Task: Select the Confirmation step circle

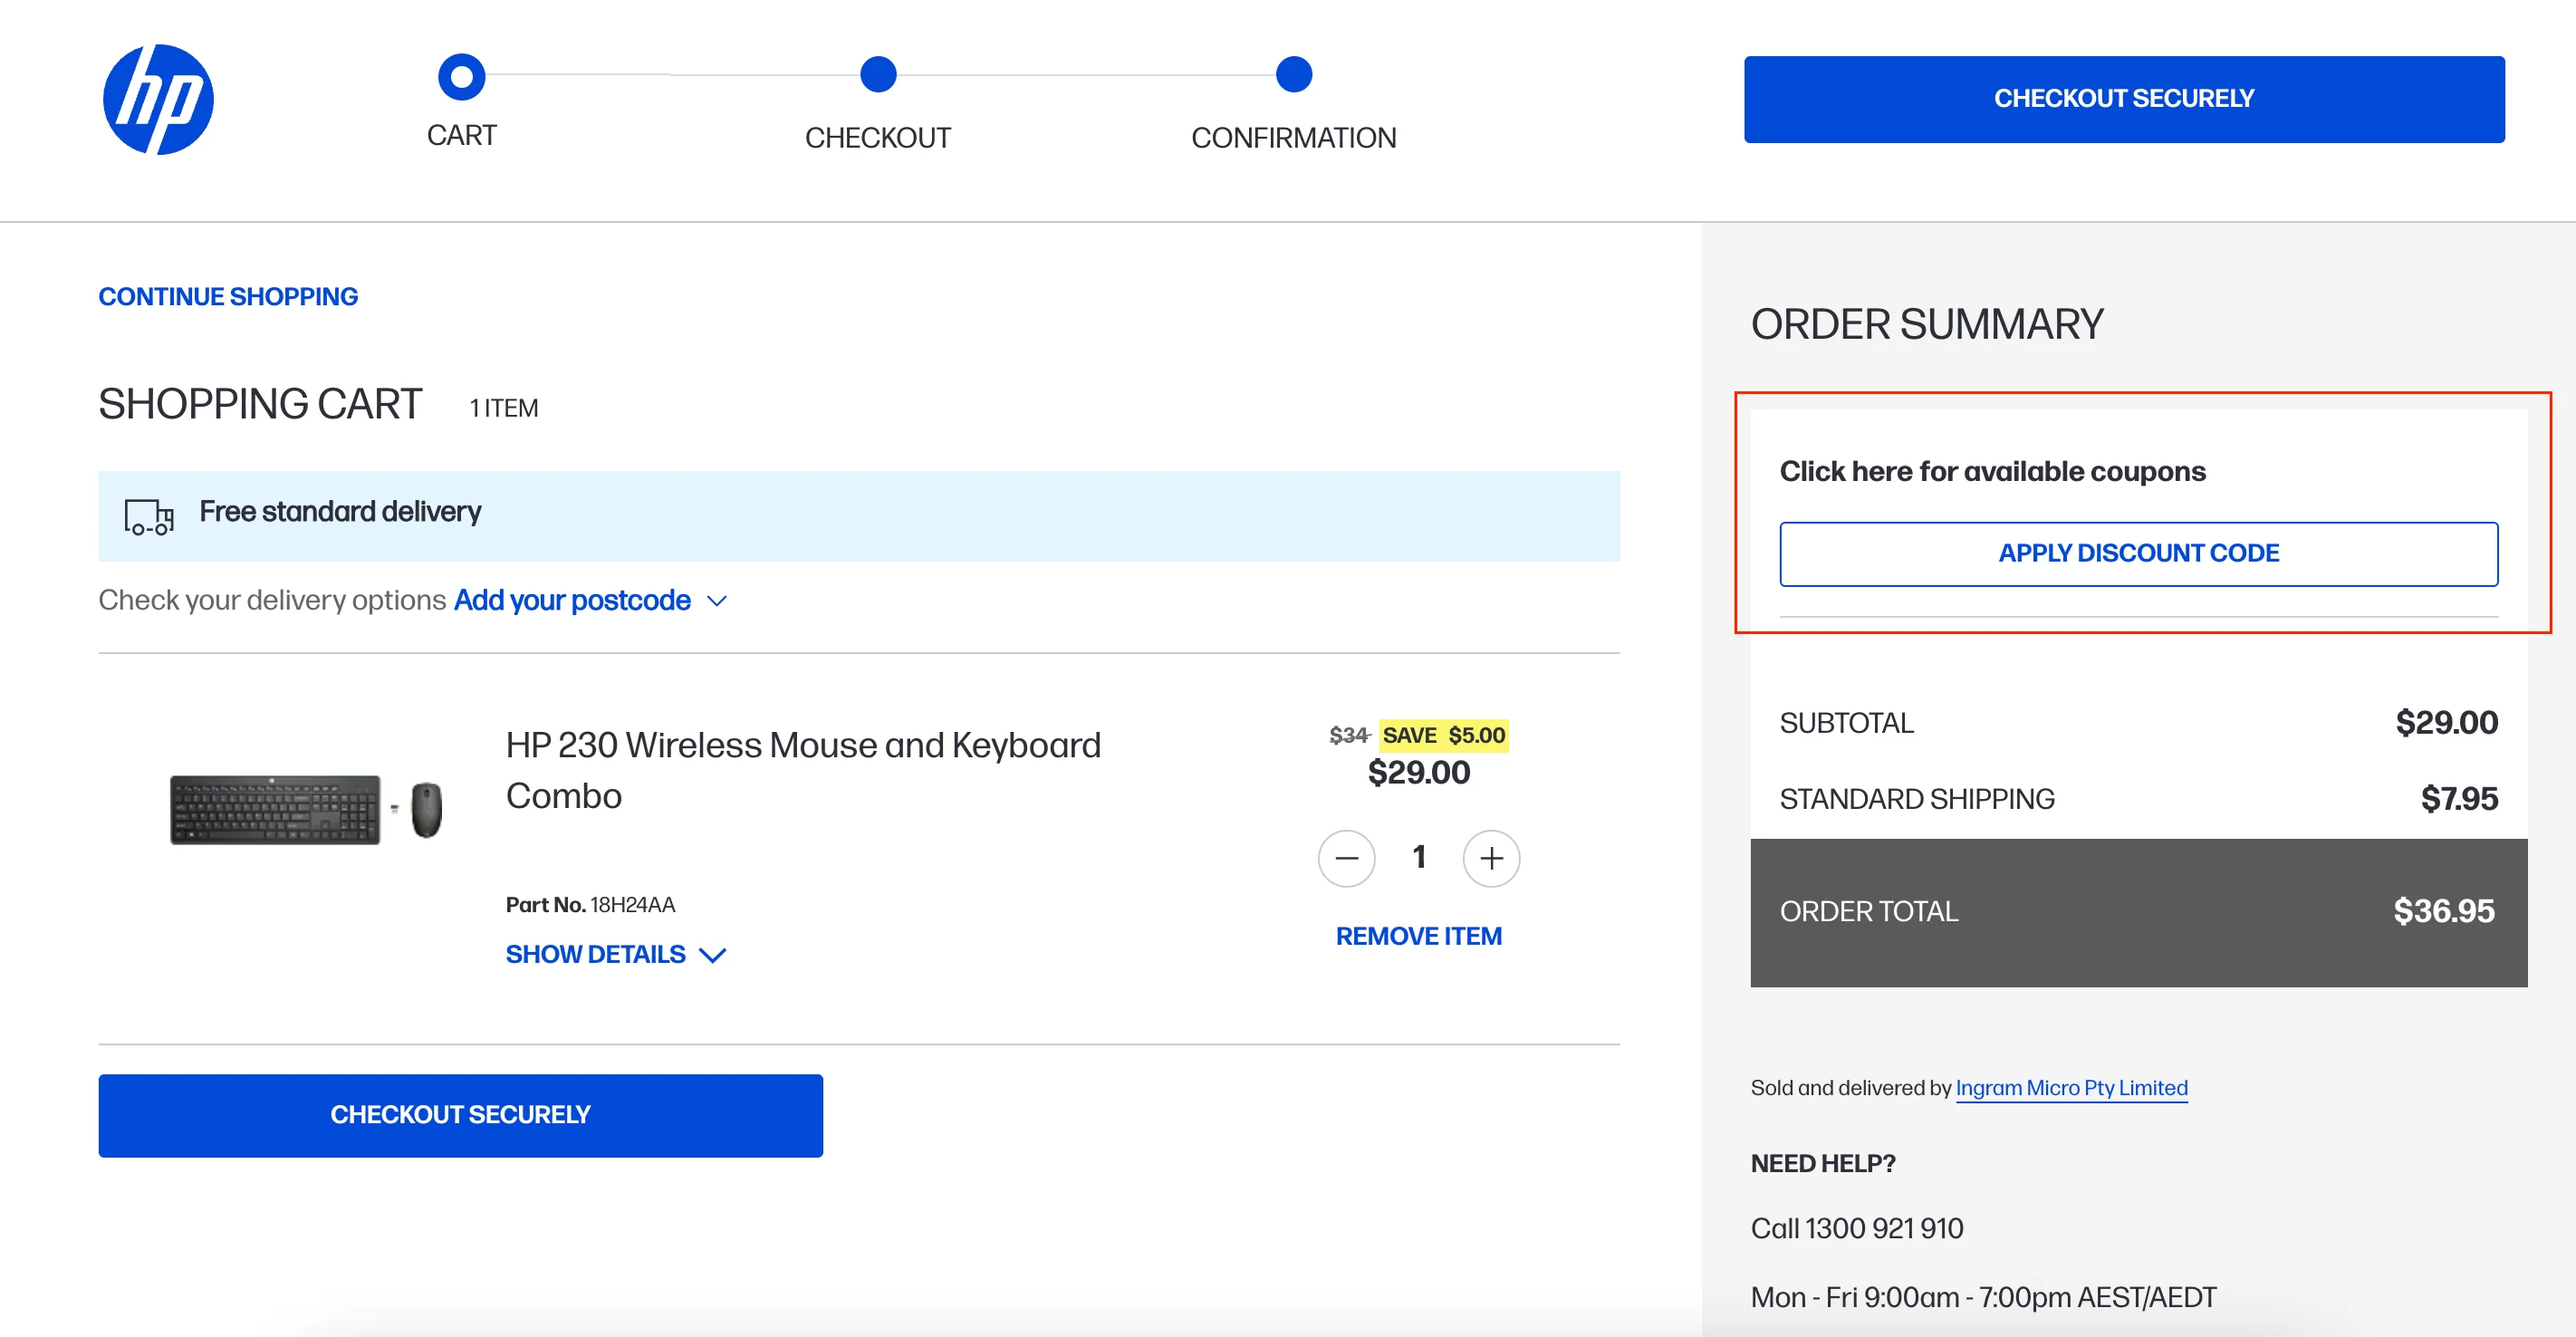Action: 1294,74
